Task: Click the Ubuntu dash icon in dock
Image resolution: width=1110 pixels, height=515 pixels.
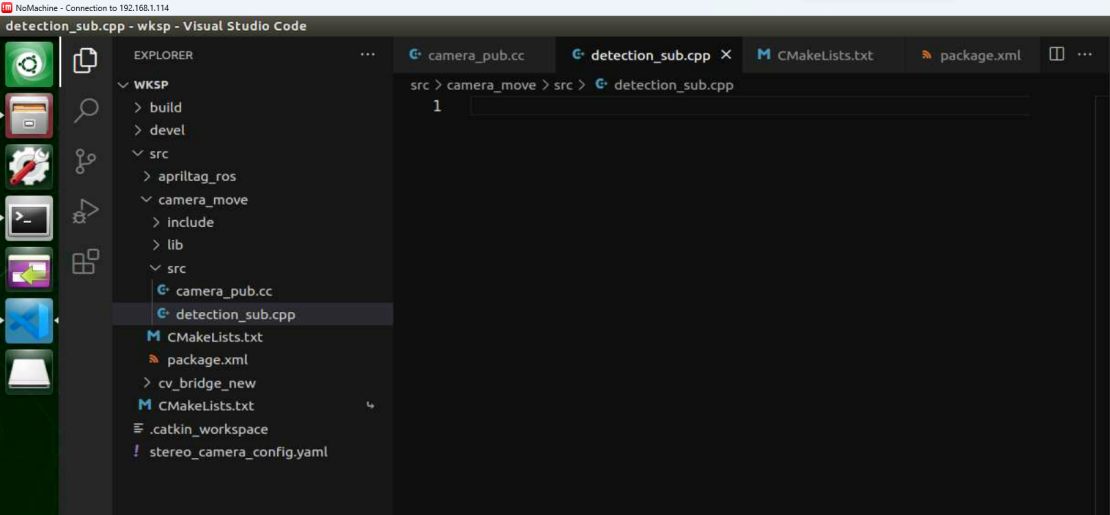Action: [x=30, y=64]
